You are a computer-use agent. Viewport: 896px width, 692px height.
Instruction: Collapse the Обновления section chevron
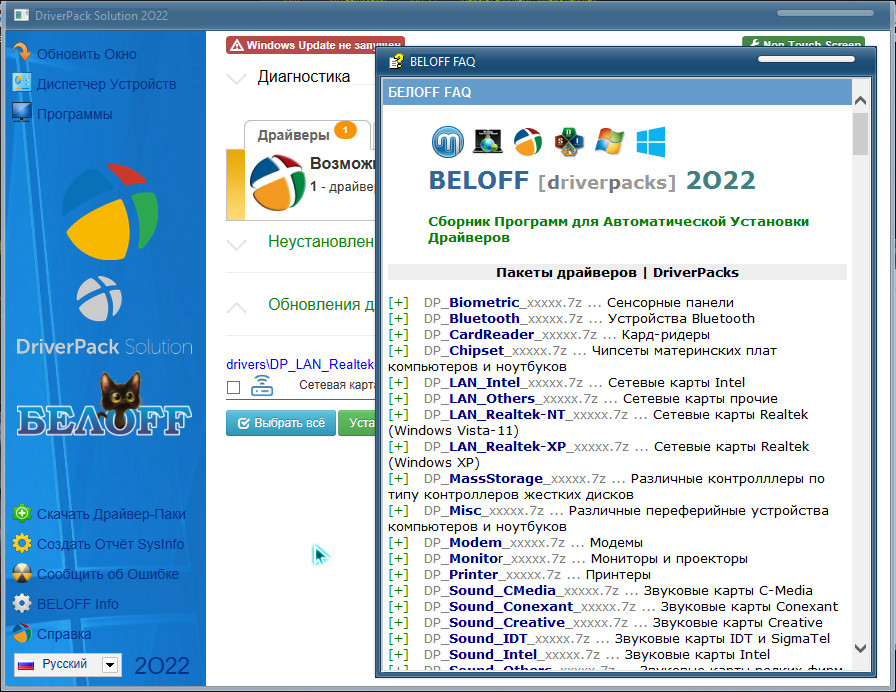(236, 306)
